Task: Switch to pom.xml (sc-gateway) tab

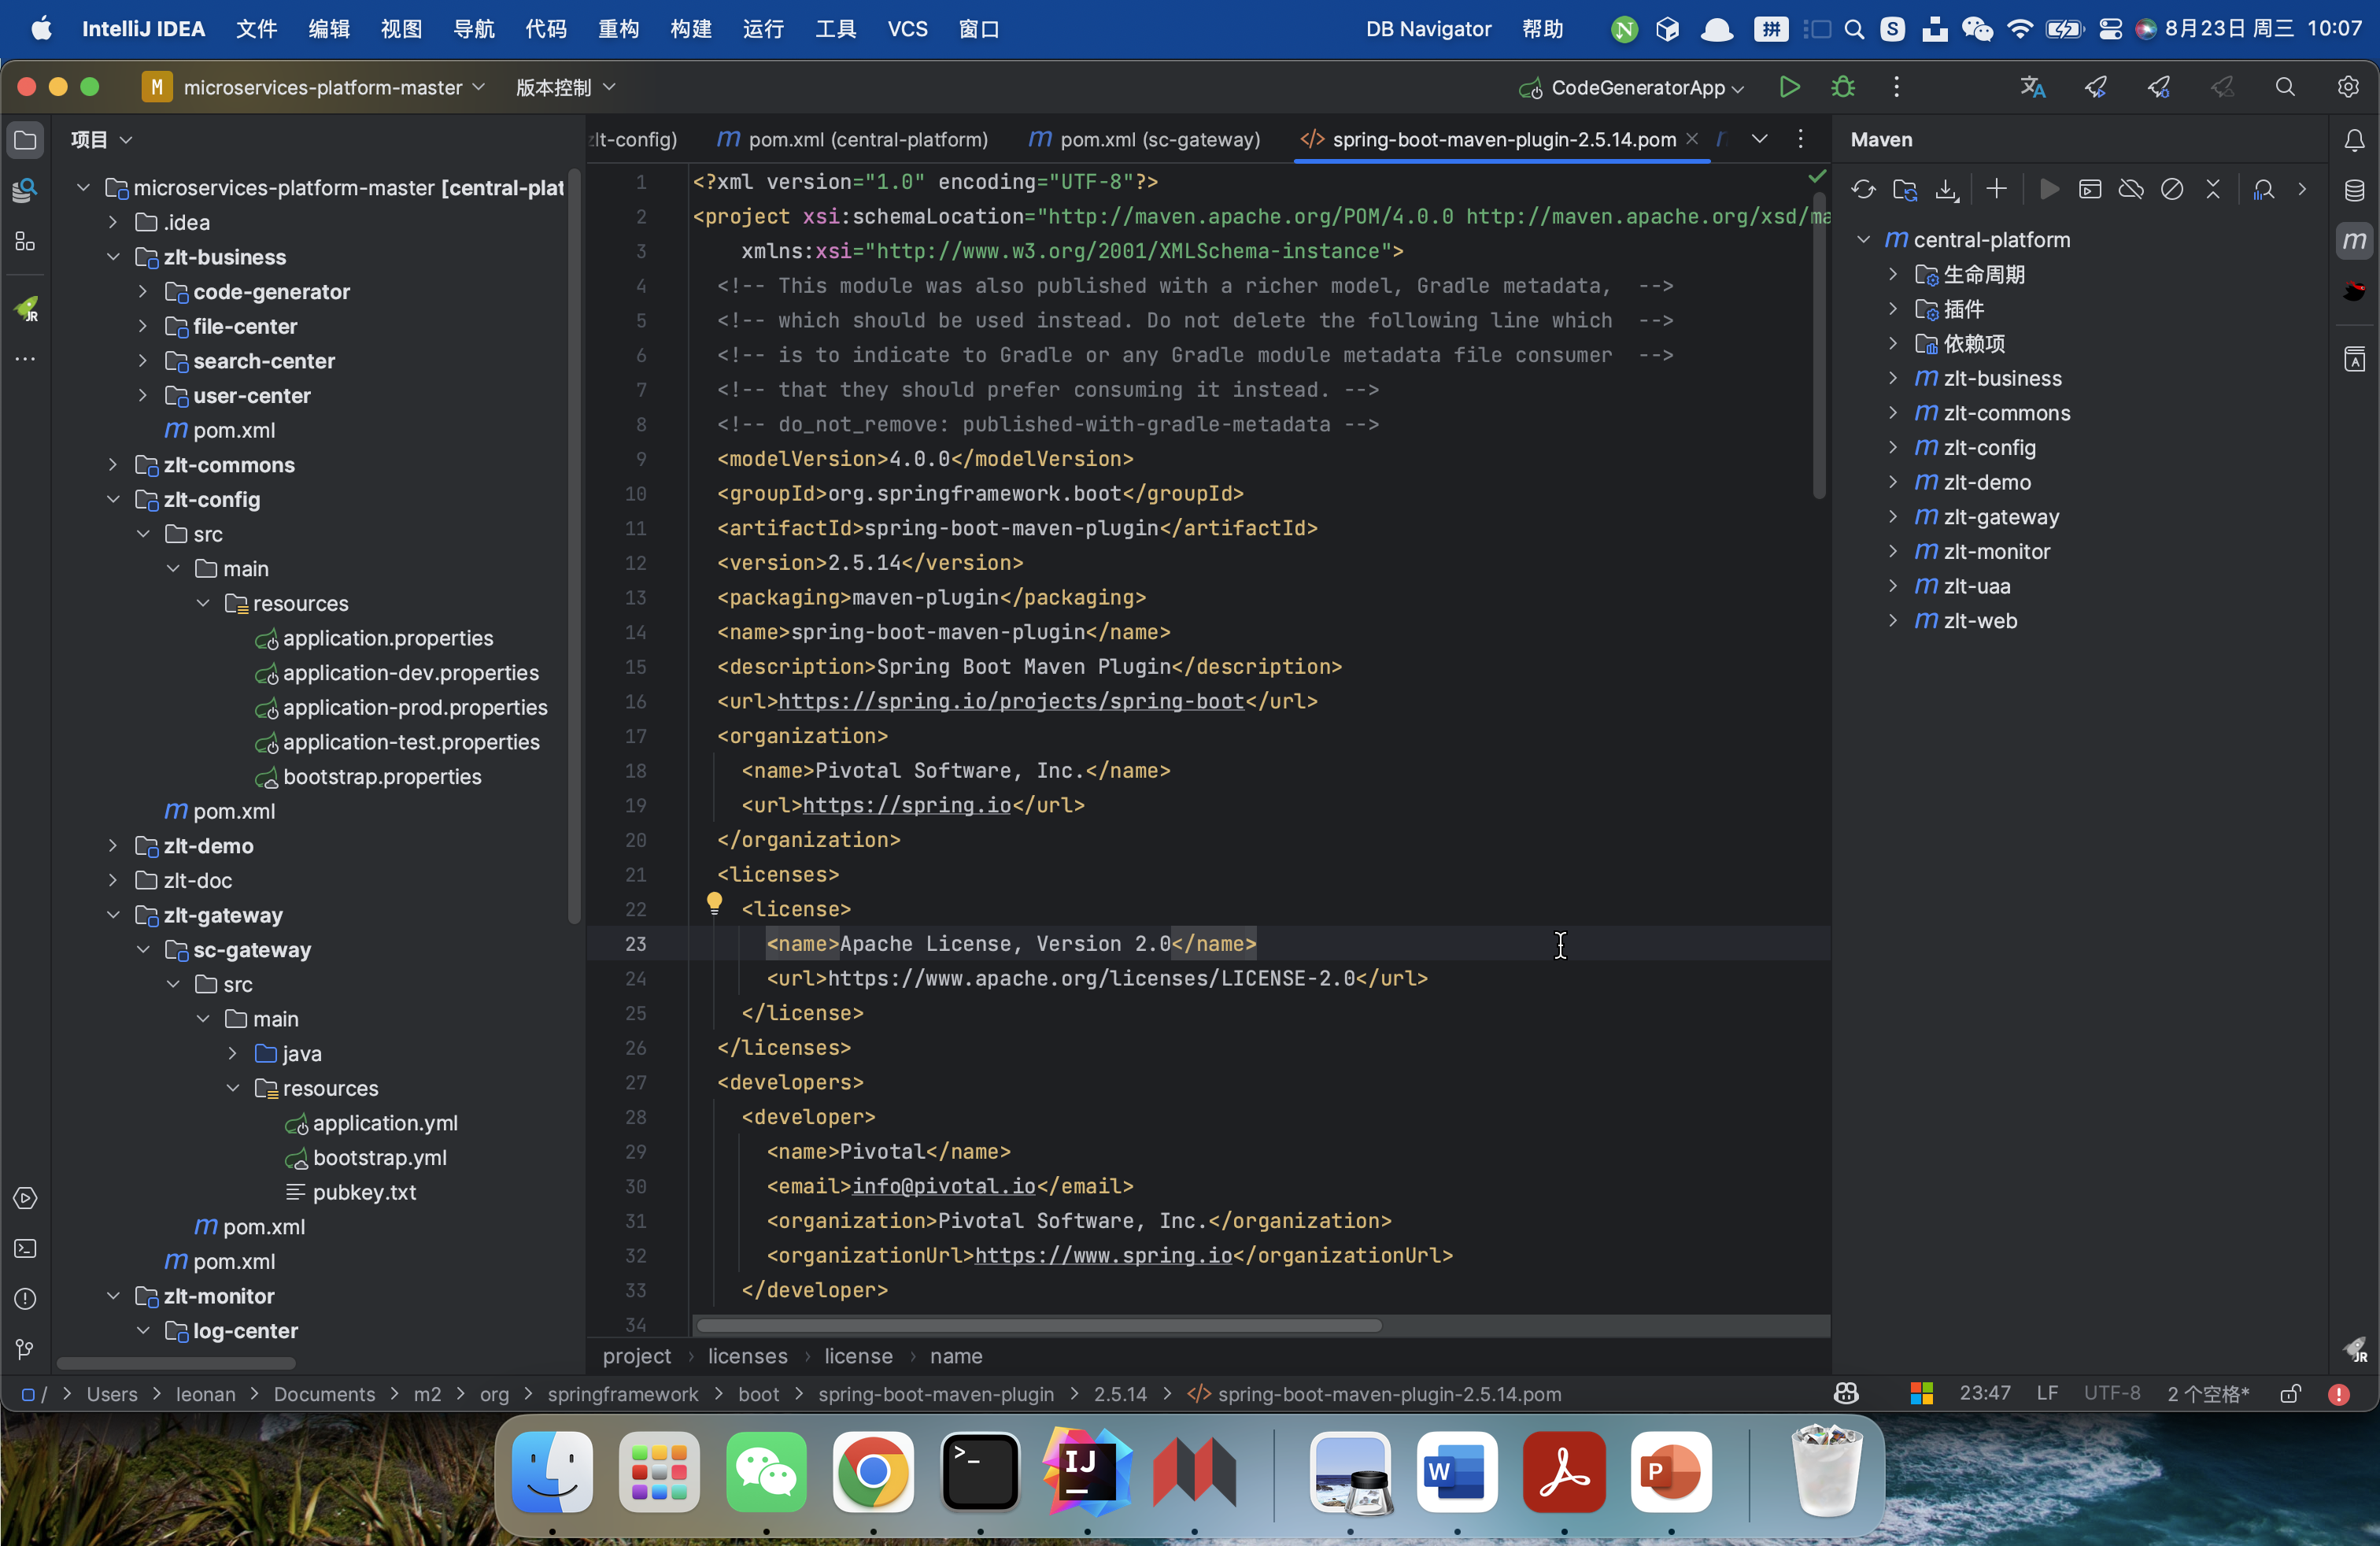Action: pos(1144,139)
